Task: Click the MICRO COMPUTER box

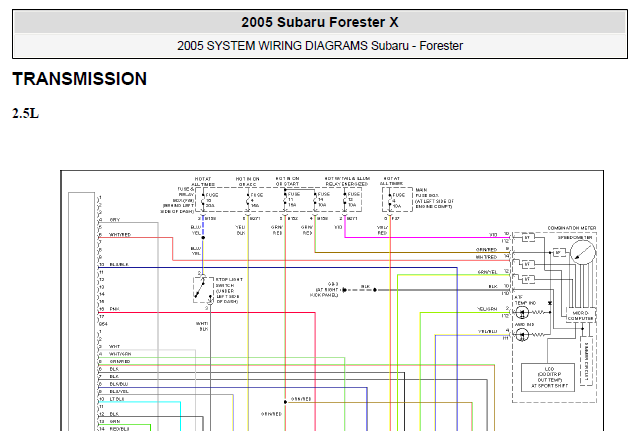Action: 580,315
